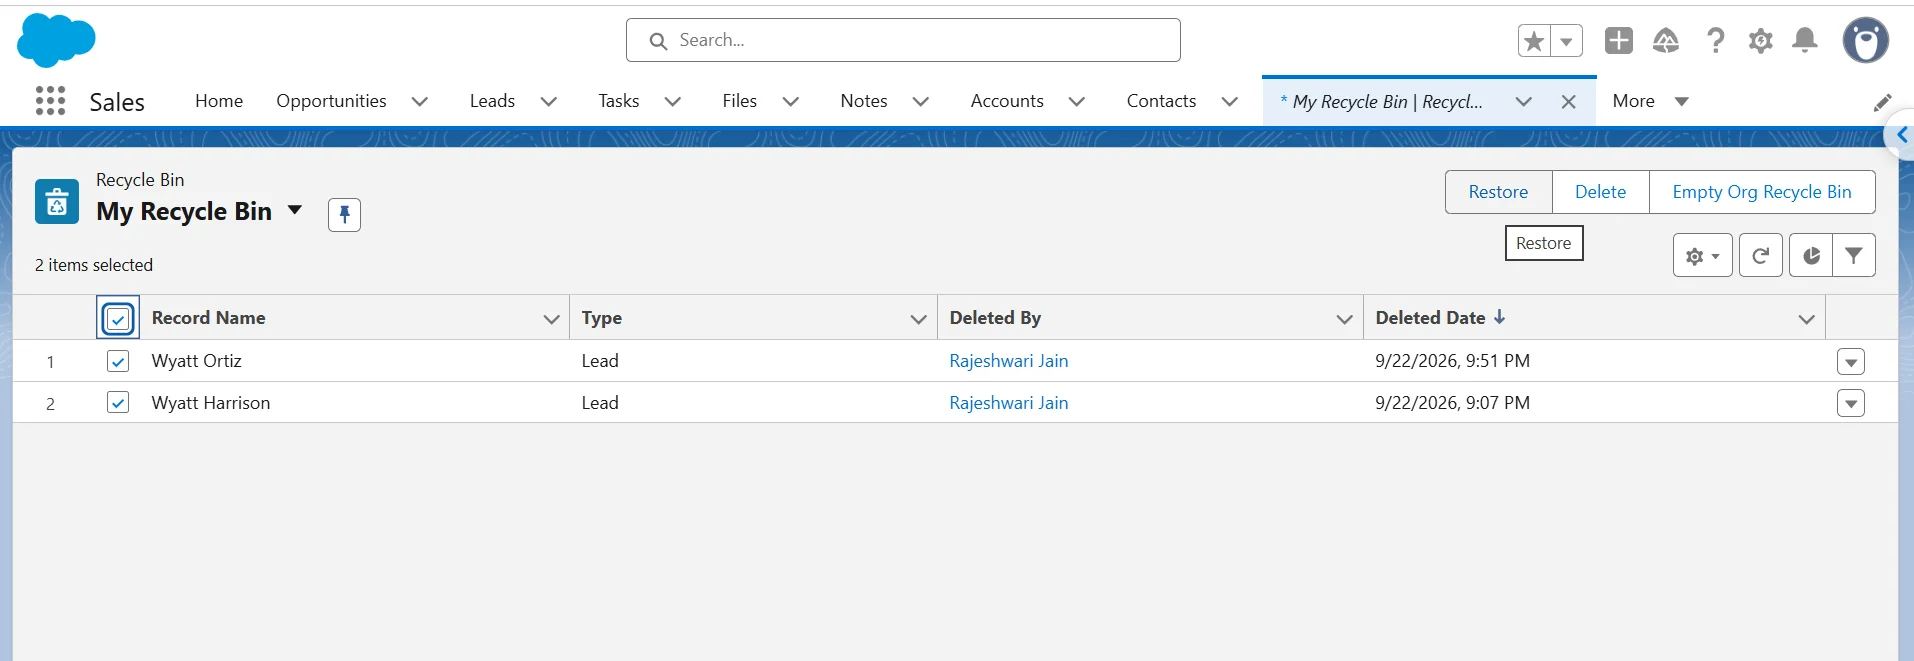
Task: Show charts panel icon
Action: tap(1811, 256)
